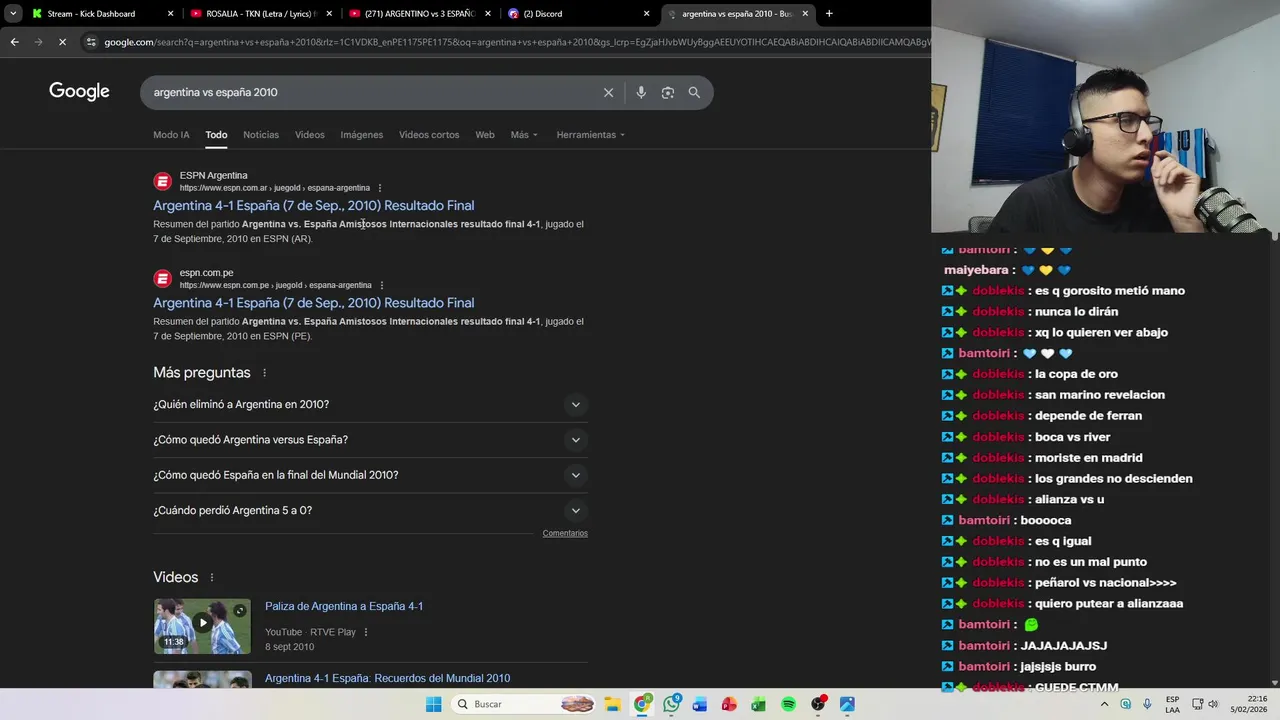The width and height of the screenshot is (1280, 720).
Task: Open File Explorer from the taskbar
Action: coord(612,704)
